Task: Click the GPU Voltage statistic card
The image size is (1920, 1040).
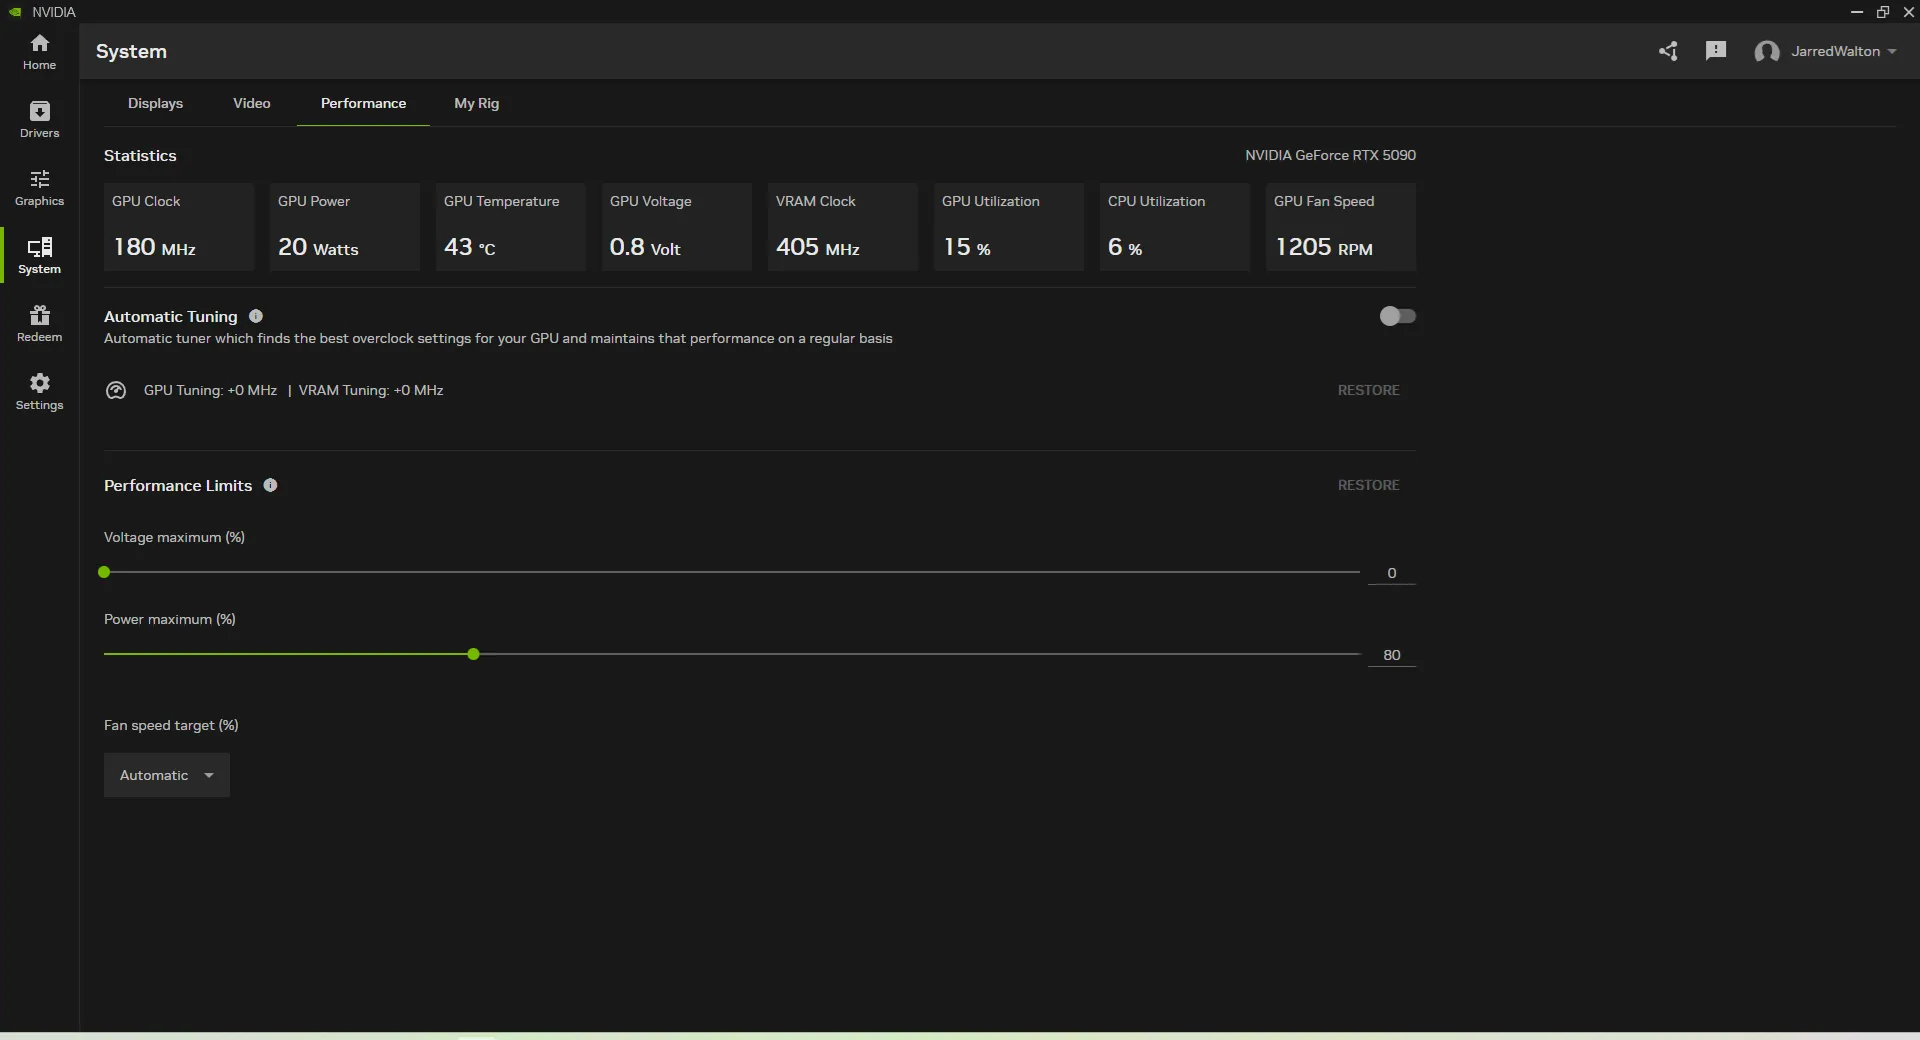Action: pyautogui.click(x=677, y=227)
